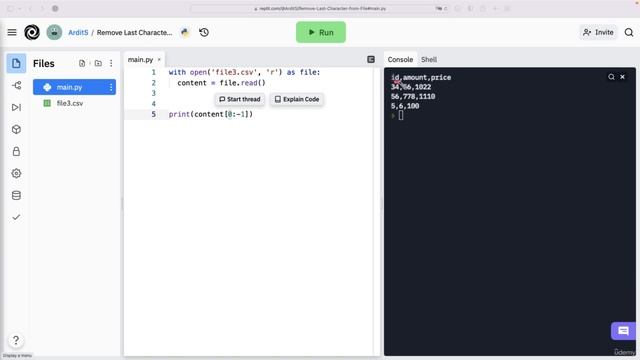Click the browser address bar

pyautogui.click(x=320, y=9)
